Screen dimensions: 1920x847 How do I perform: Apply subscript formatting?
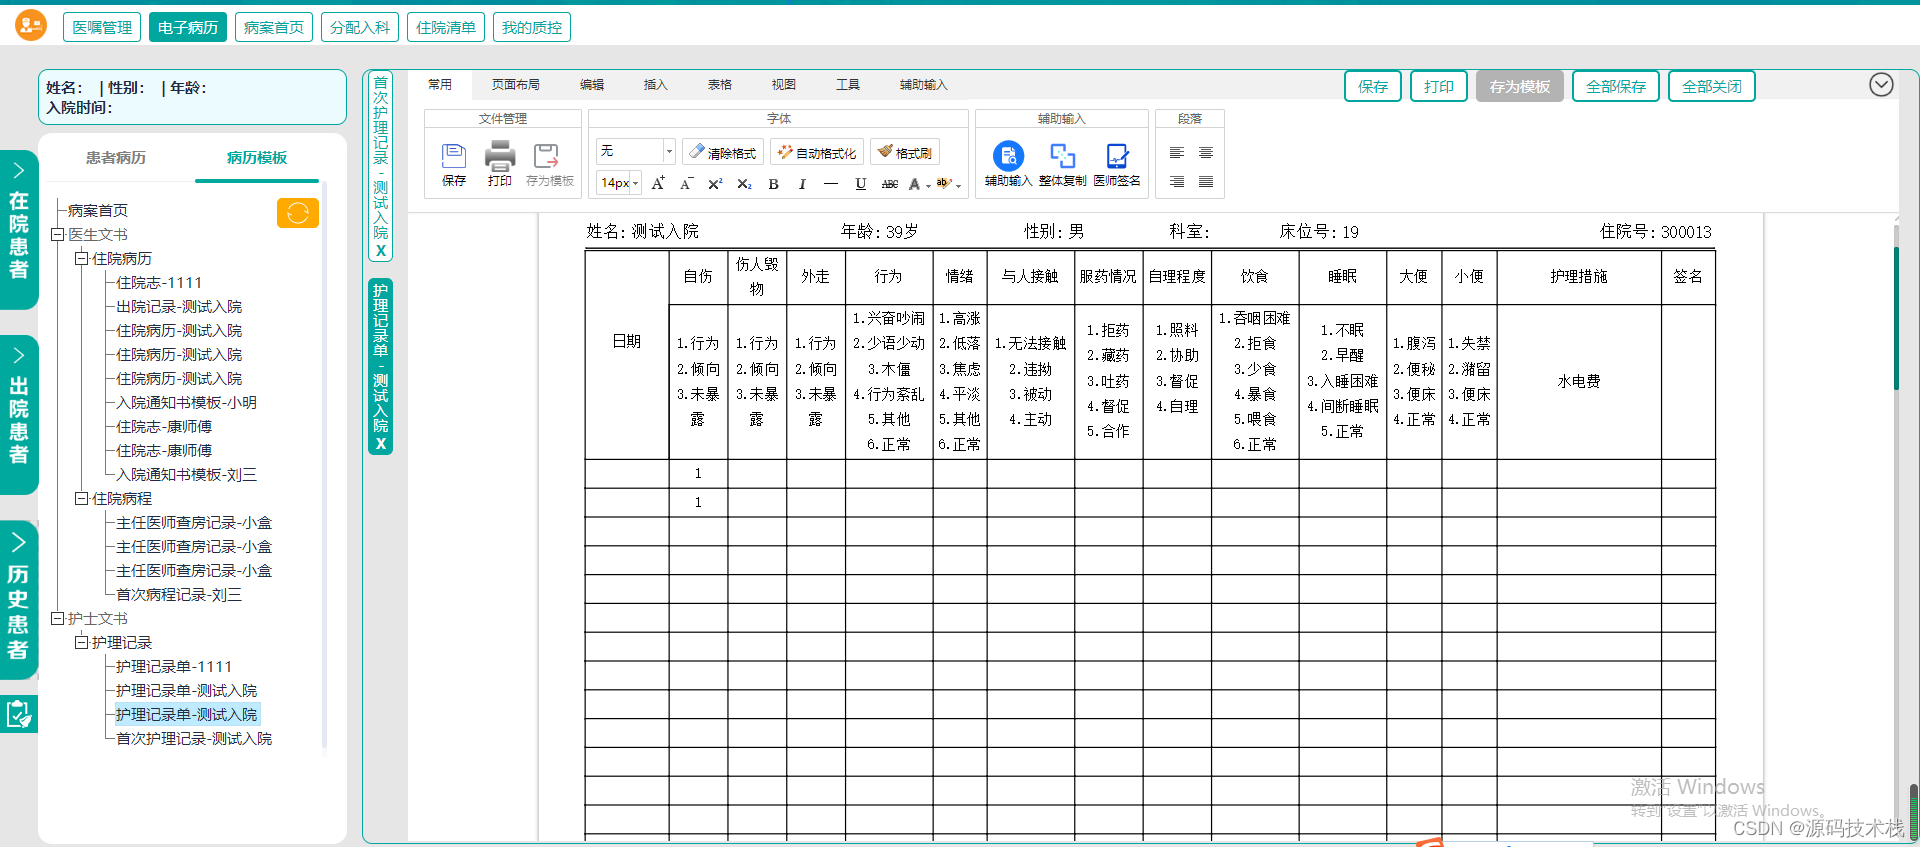coord(744,183)
